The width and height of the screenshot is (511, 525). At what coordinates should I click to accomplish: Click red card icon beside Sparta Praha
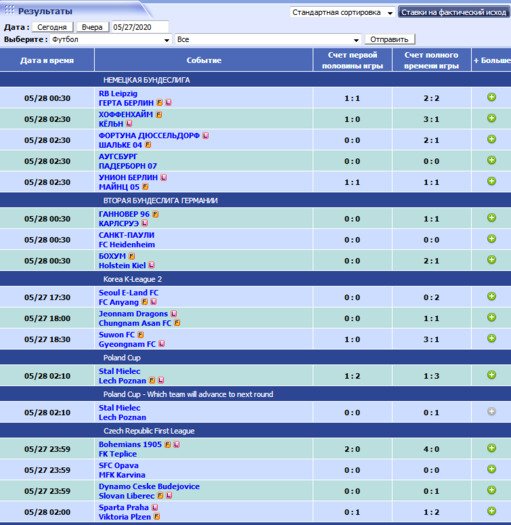tap(155, 508)
